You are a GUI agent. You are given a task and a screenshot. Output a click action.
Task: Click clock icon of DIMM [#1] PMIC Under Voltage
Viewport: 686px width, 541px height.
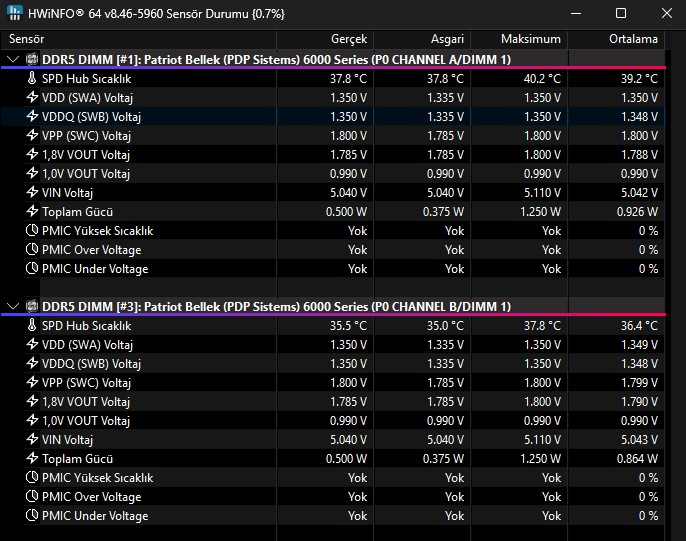pos(32,269)
